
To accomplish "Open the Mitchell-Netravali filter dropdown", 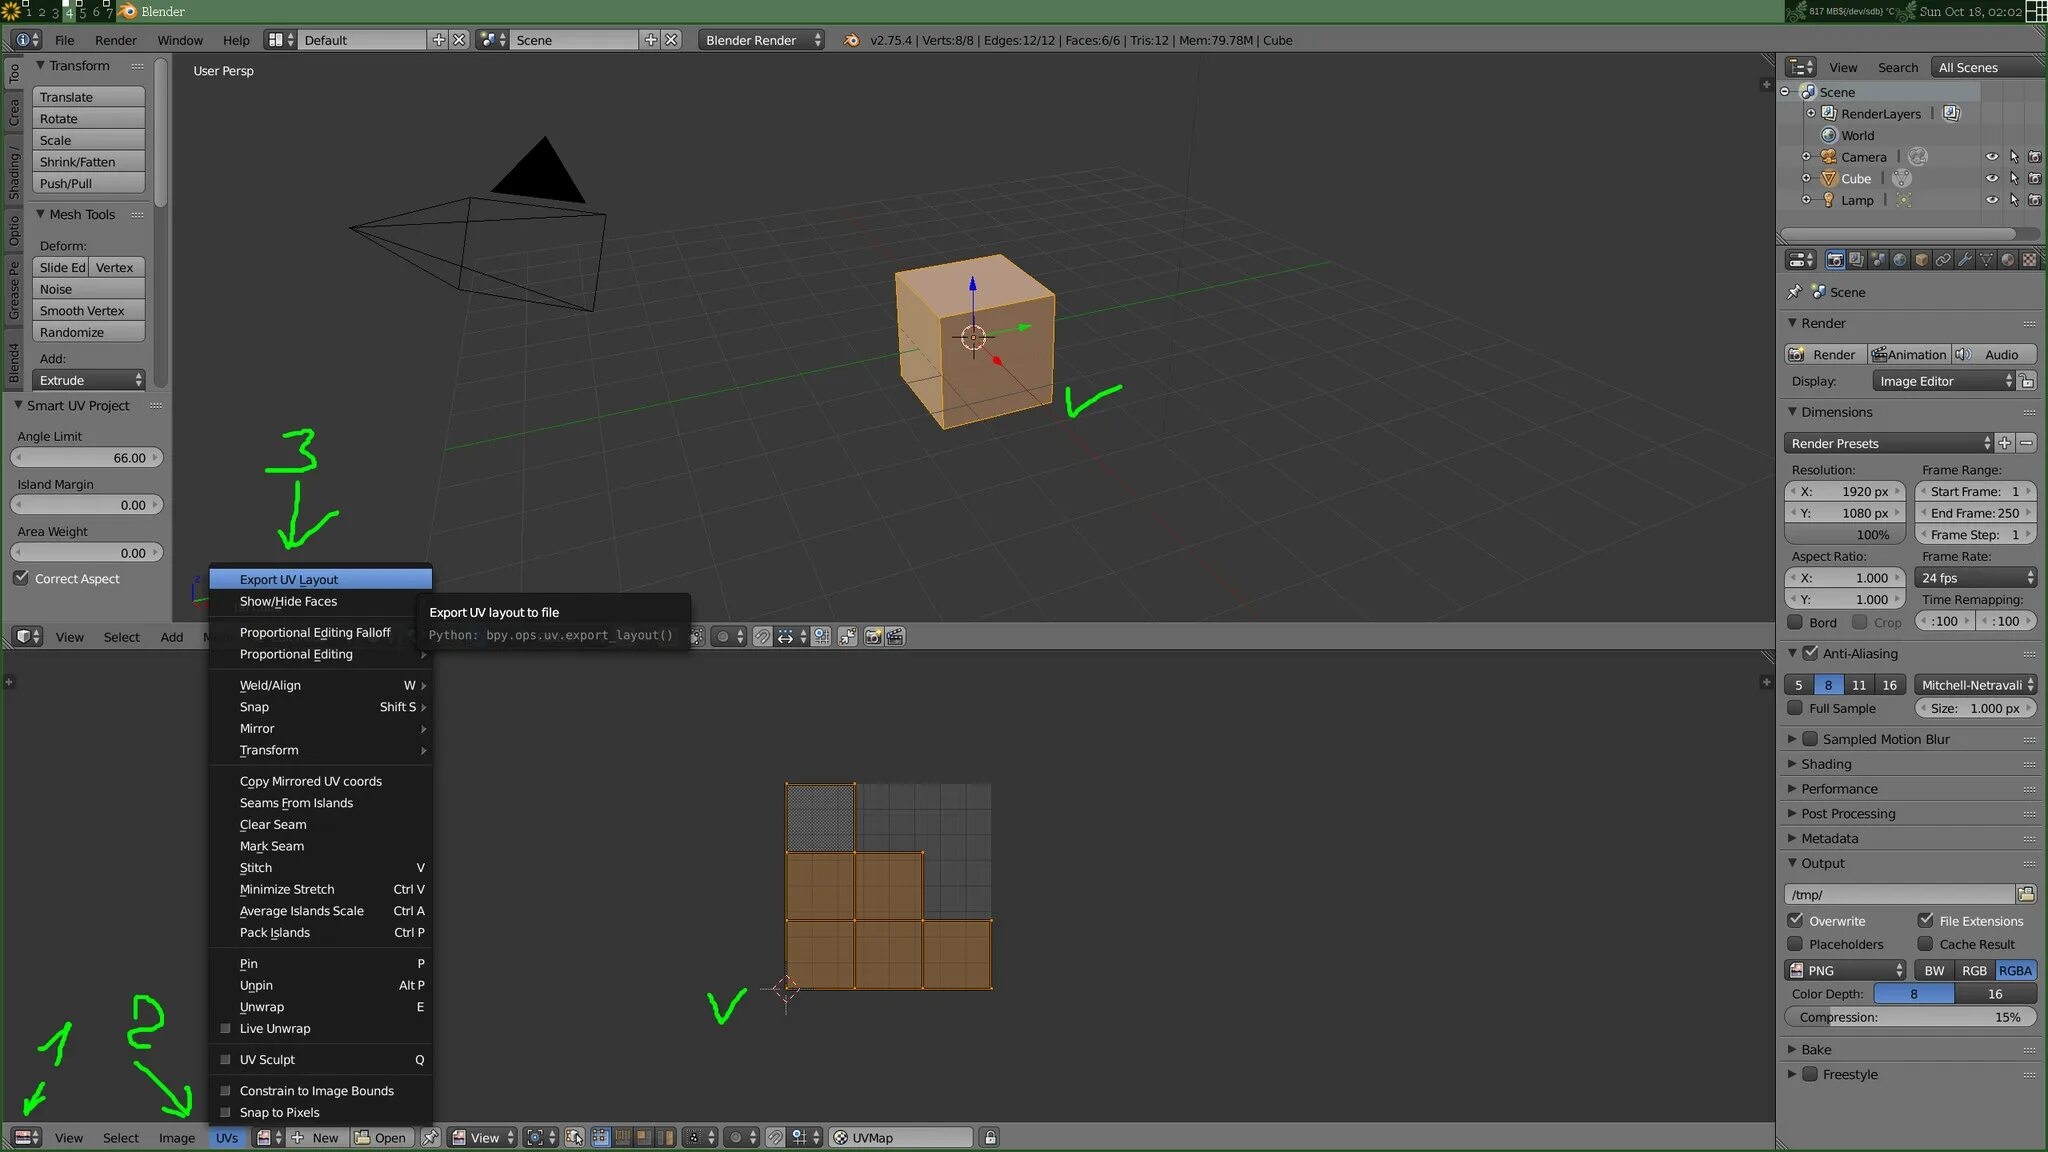I will click(1975, 685).
